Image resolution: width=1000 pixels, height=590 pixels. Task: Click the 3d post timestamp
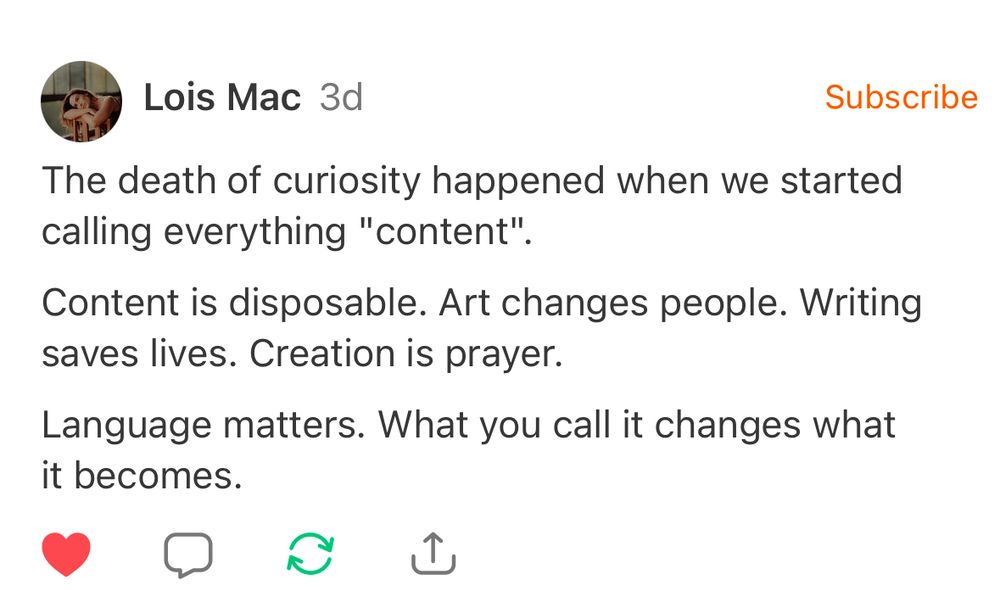(341, 98)
